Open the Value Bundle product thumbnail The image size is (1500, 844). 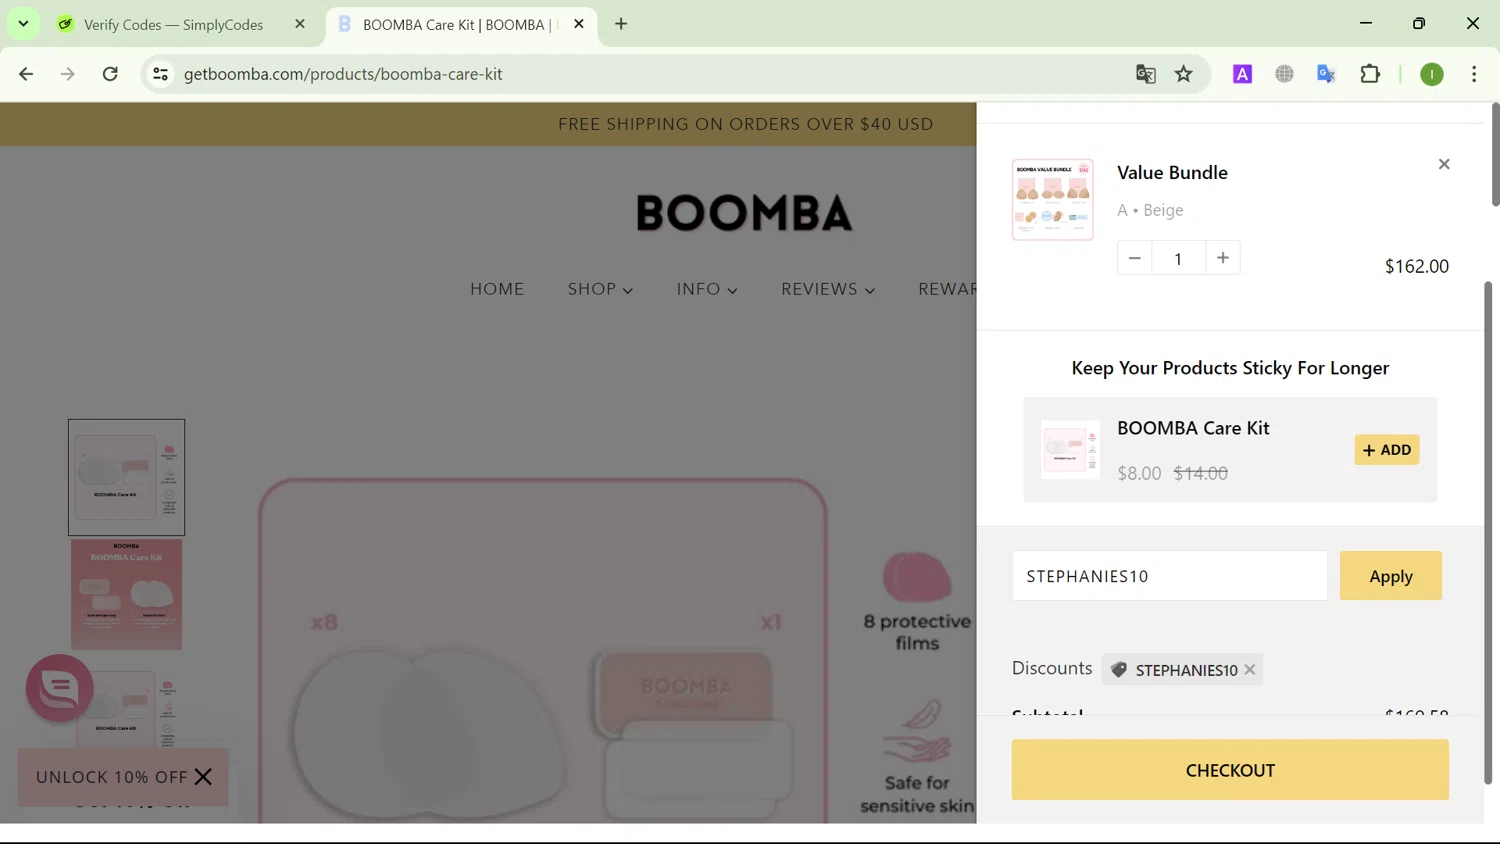[1052, 199]
